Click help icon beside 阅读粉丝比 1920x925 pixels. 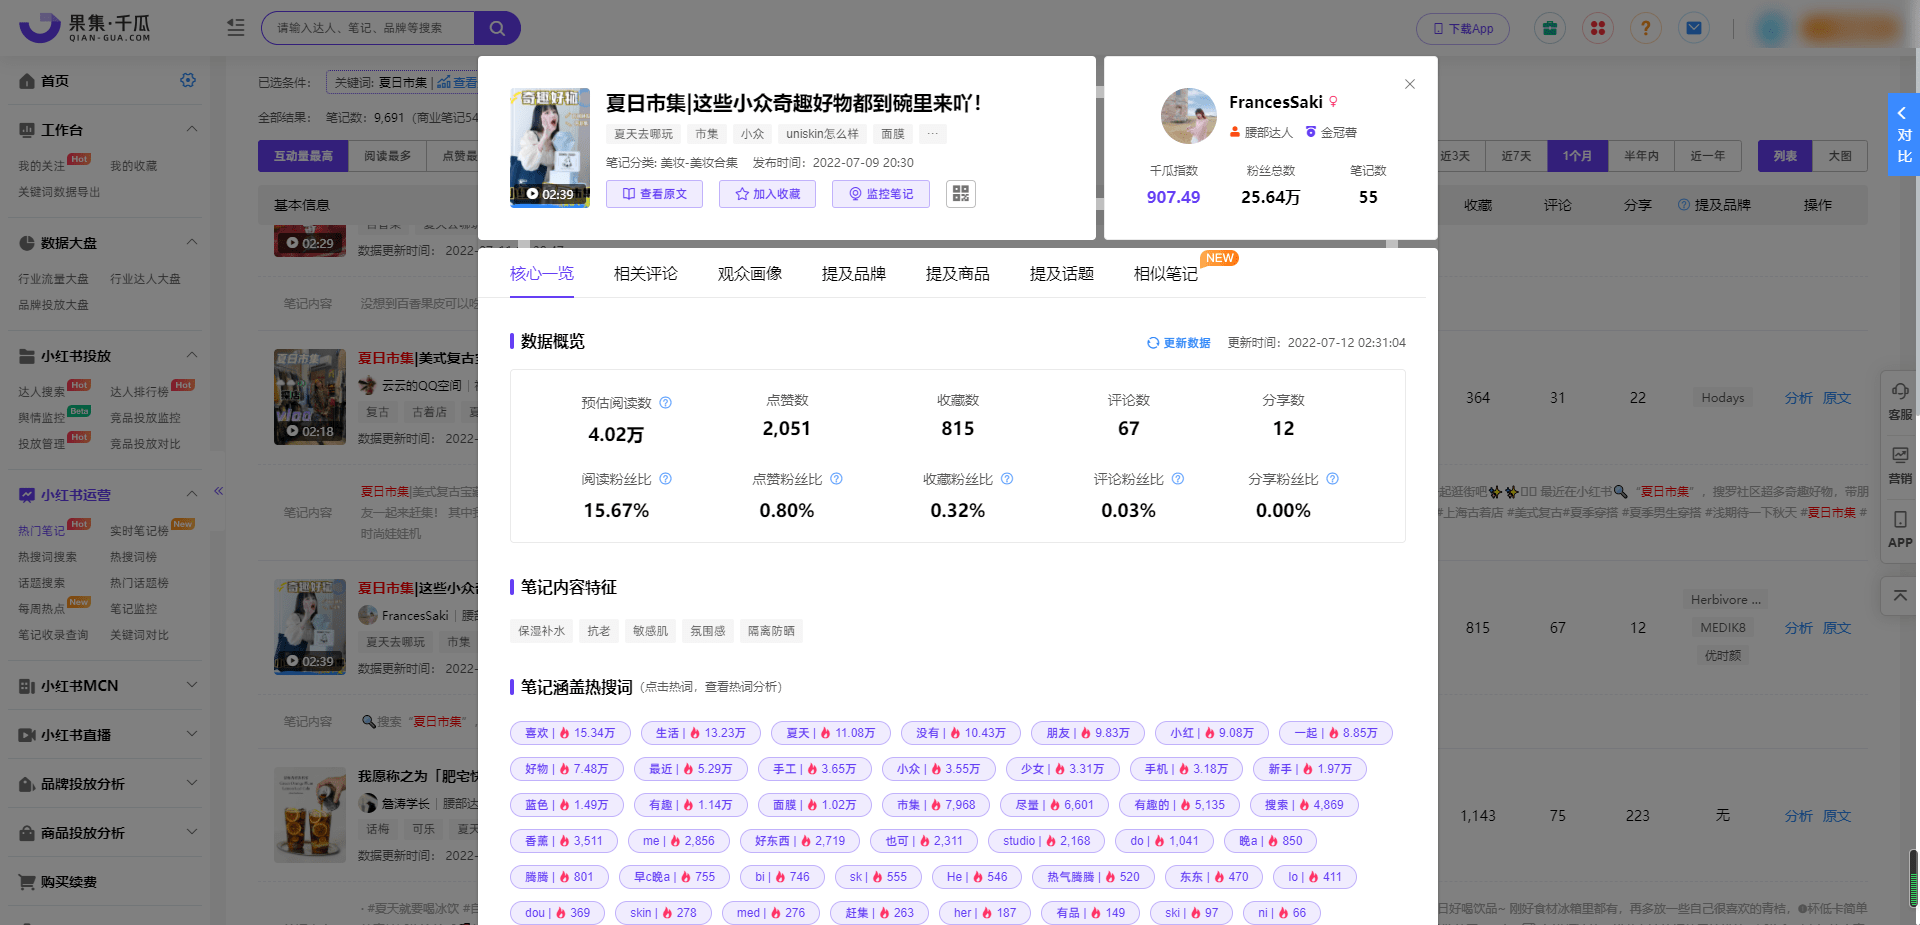[x=666, y=479]
